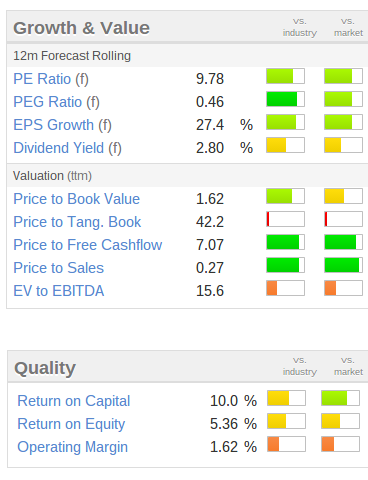The height and width of the screenshot is (480, 368).
Task: Open the Operating Margin link
Action: pos(72,447)
